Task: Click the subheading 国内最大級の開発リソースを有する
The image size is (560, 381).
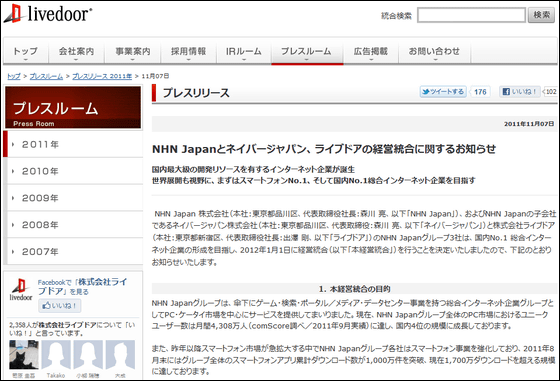Action: pyautogui.click(x=253, y=169)
